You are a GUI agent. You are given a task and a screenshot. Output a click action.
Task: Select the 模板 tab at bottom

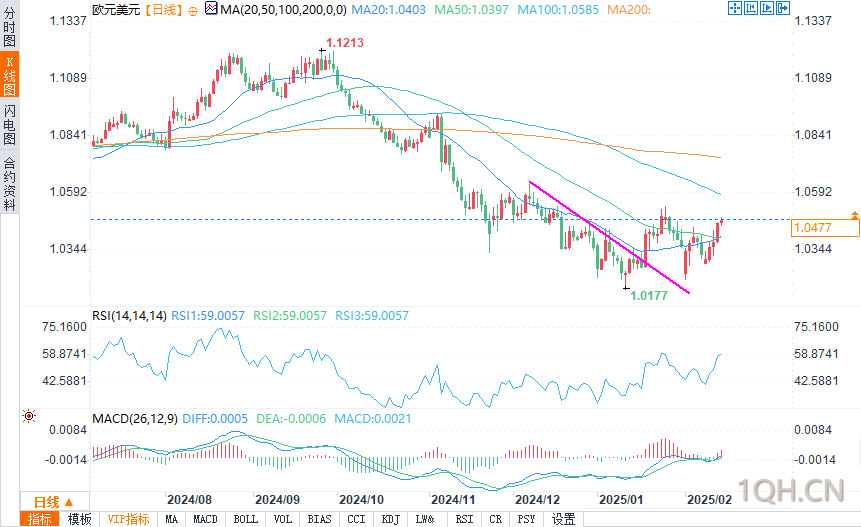pos(80,519)
